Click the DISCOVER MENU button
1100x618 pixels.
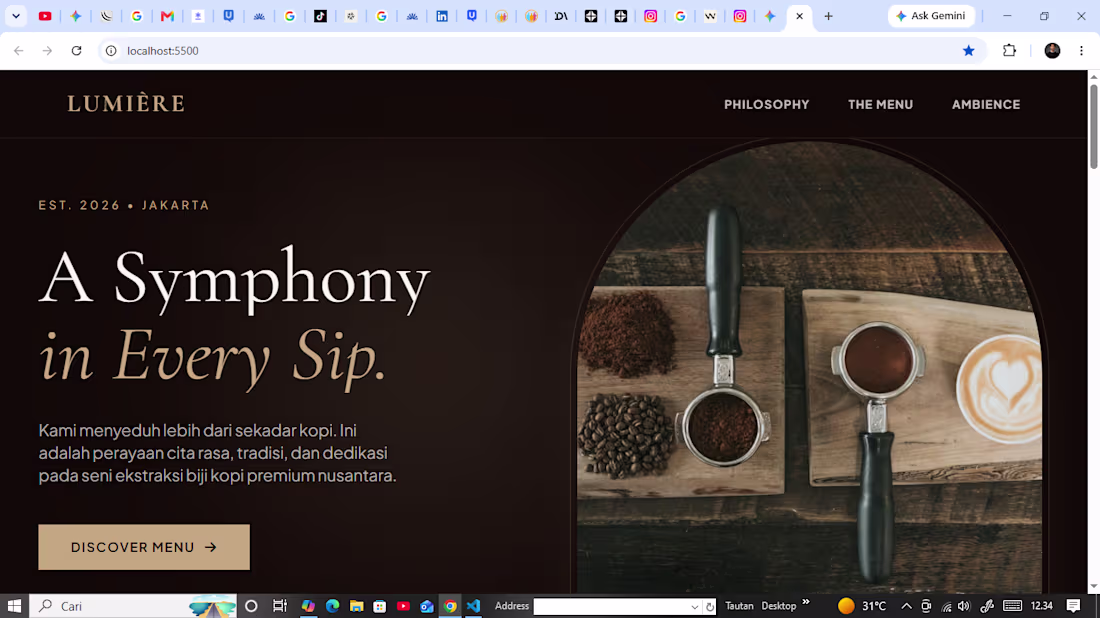[x=144, y=547]
